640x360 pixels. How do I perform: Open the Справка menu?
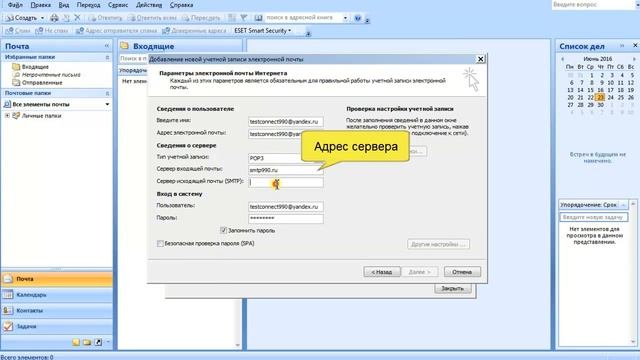pyautogui.click(x=181, y=5)
